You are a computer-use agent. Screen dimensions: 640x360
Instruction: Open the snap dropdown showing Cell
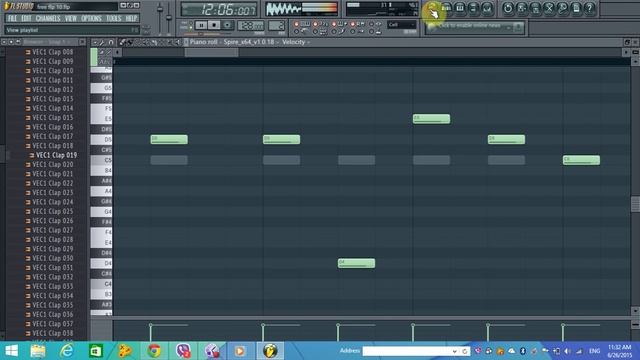[x=402, y=25]
